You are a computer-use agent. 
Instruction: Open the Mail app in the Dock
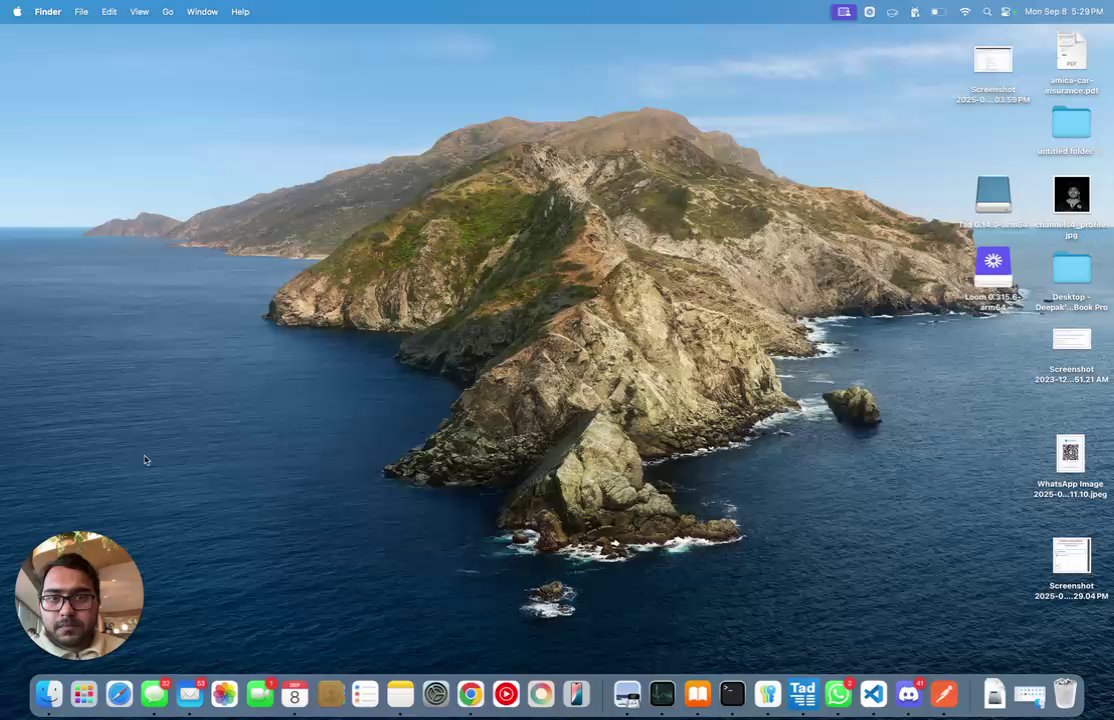pos(189,693)
